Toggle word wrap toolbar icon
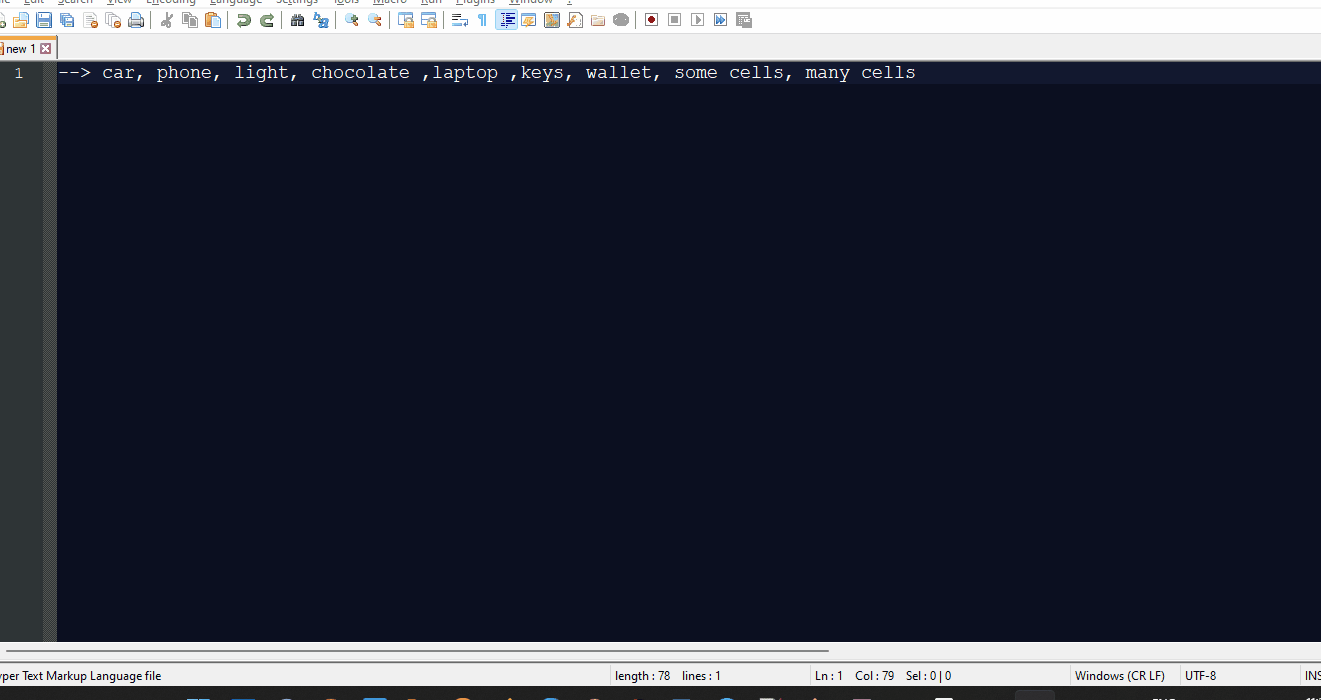 pyautogui.click(x=460, y=20)
